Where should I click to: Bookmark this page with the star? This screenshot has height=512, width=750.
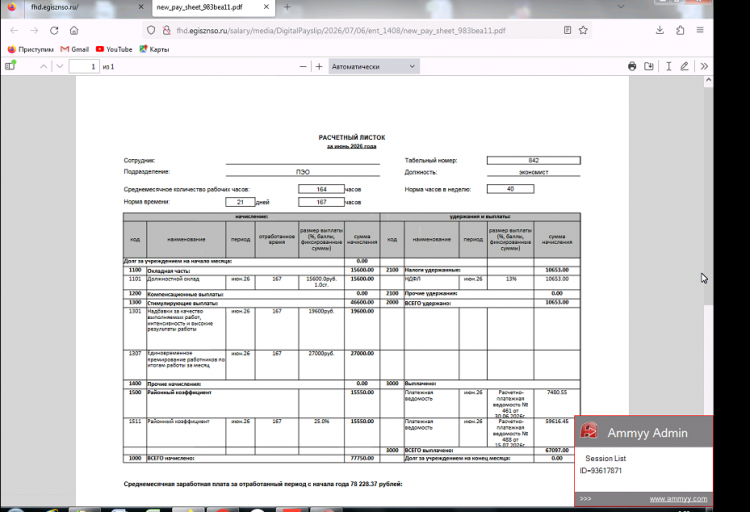coord(583,30)
